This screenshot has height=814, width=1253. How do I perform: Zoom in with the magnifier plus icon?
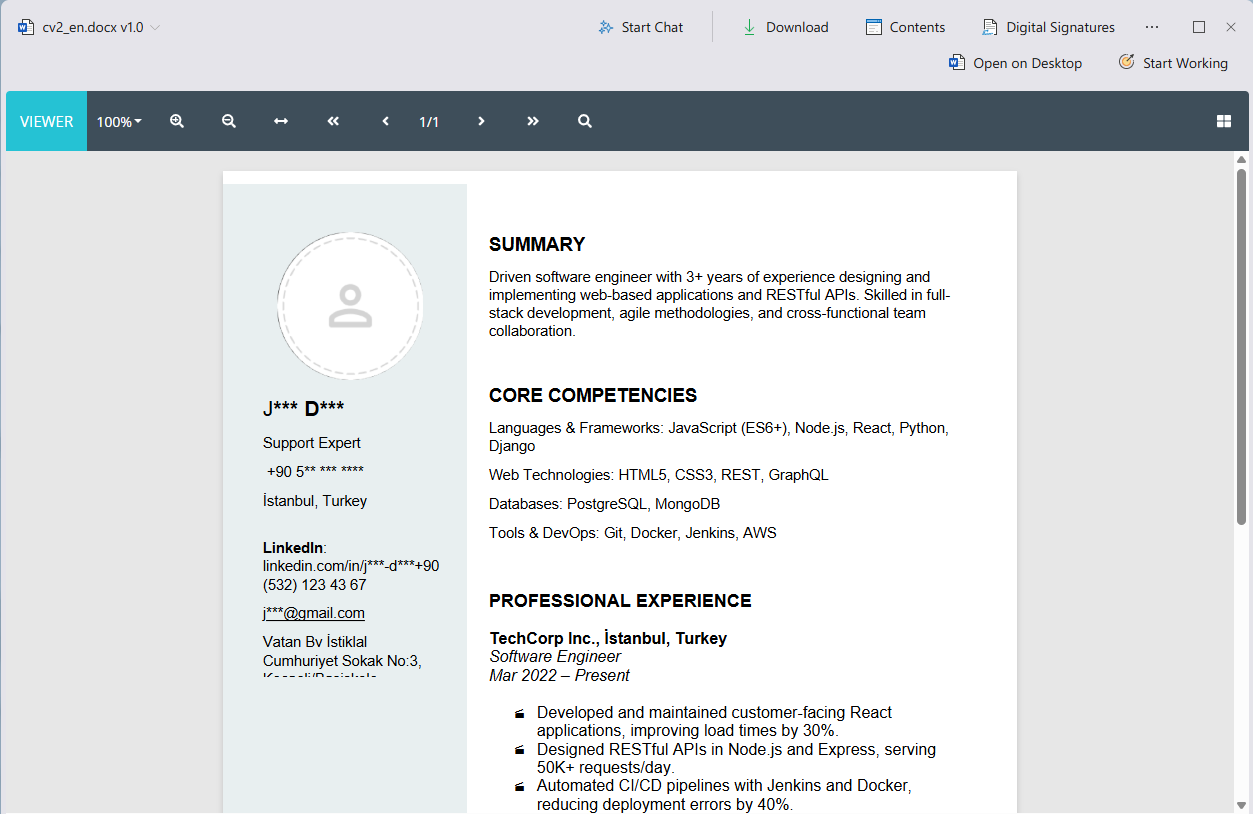coord(177,121)
